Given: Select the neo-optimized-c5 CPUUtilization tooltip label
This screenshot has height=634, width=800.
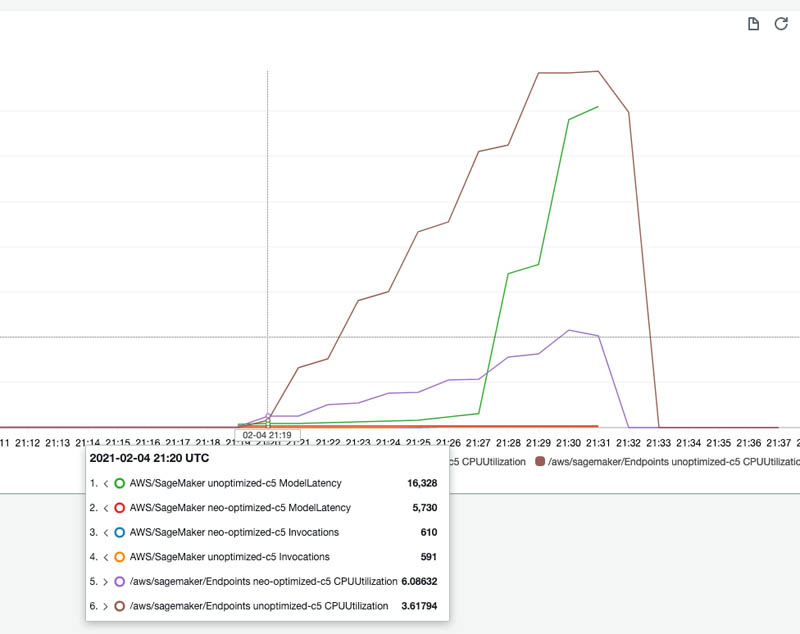Looking at the screenshot, I should 263,581.
